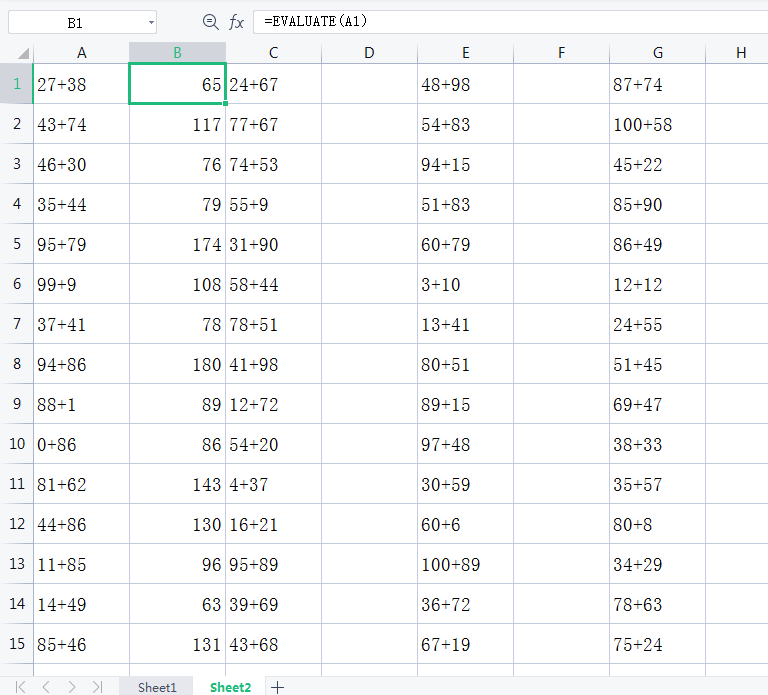Select column G header
Screen dimensions: 768x695
[x=657, y=53]
